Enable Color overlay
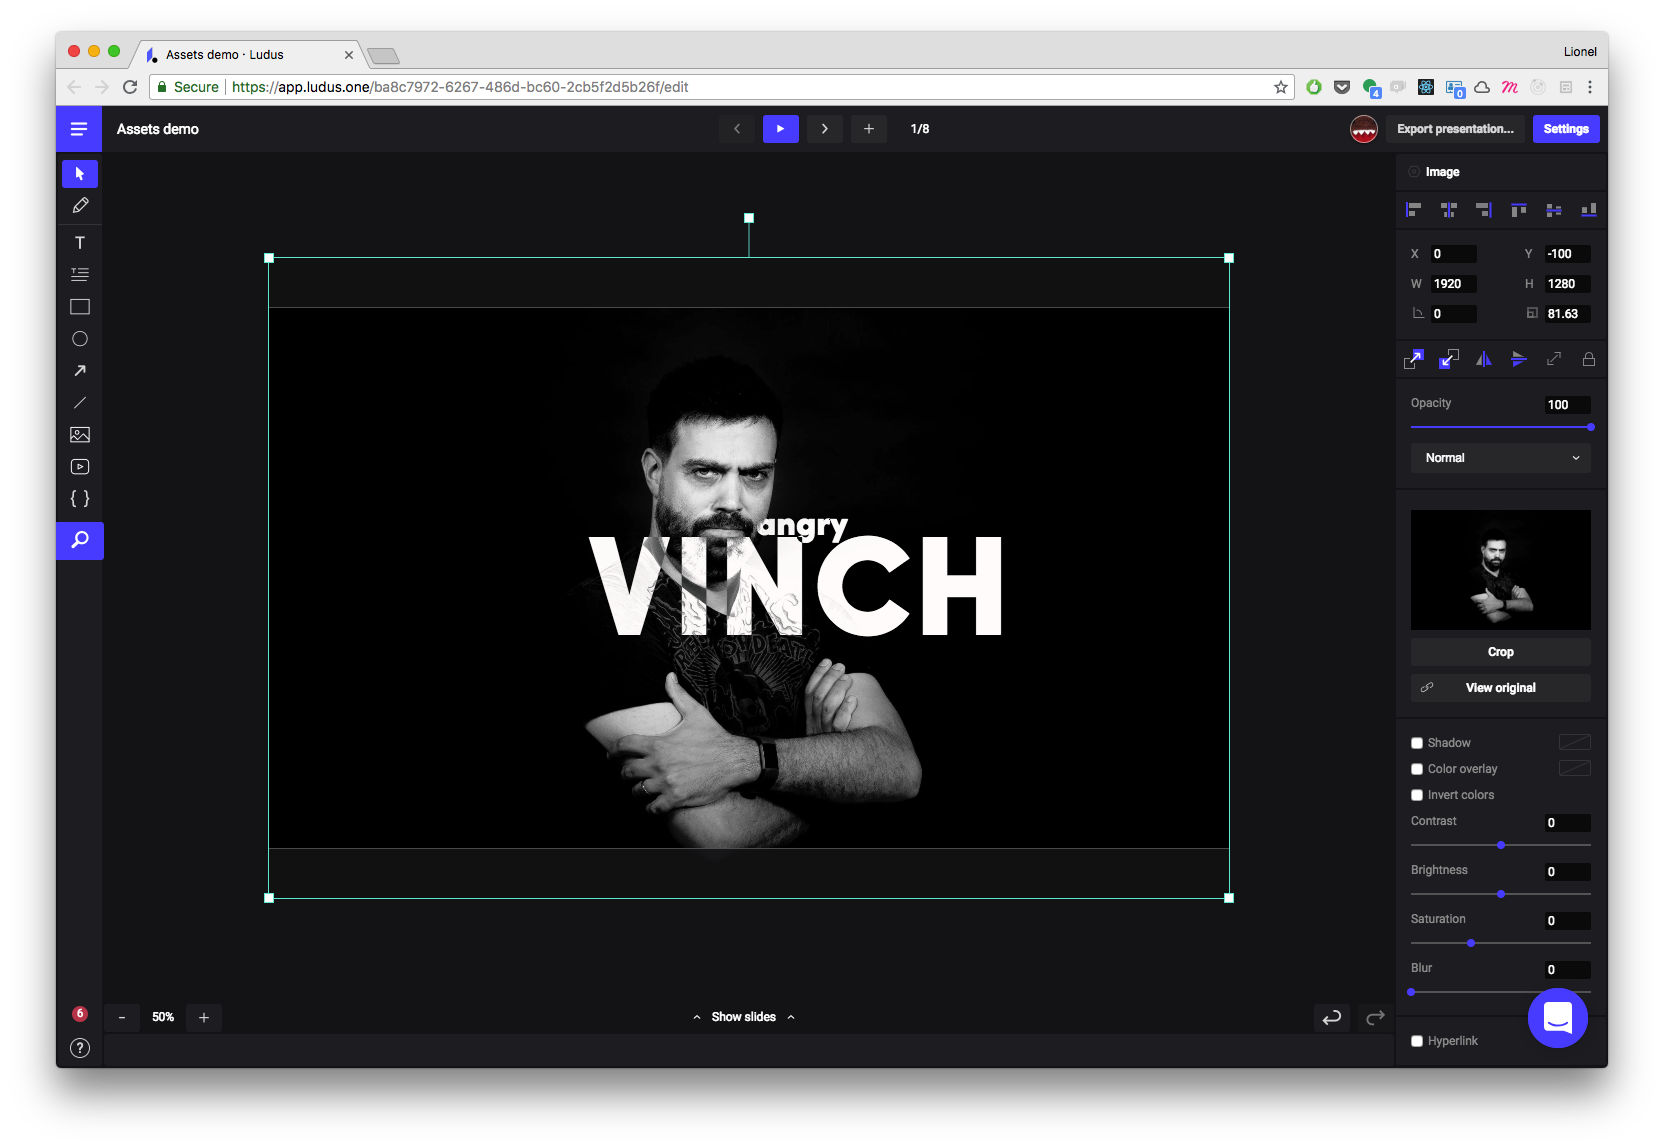 click(x=1417, y=768)
